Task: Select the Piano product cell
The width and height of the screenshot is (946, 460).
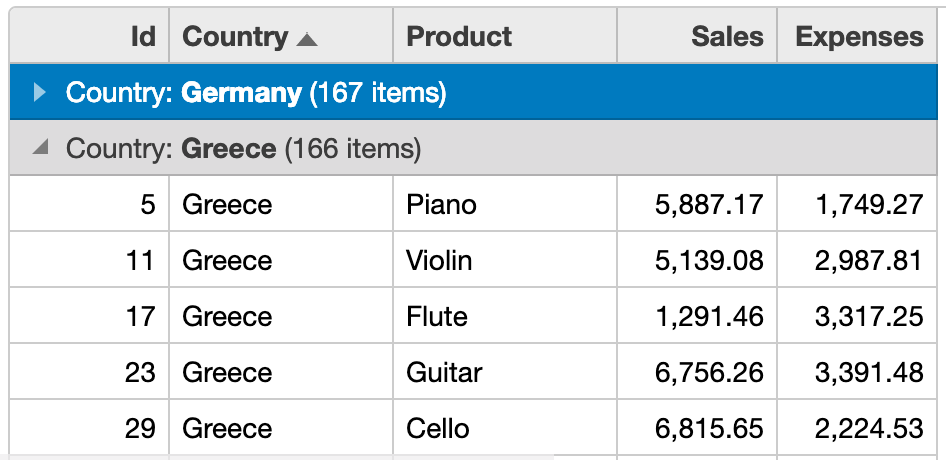Action: [505, 204]
